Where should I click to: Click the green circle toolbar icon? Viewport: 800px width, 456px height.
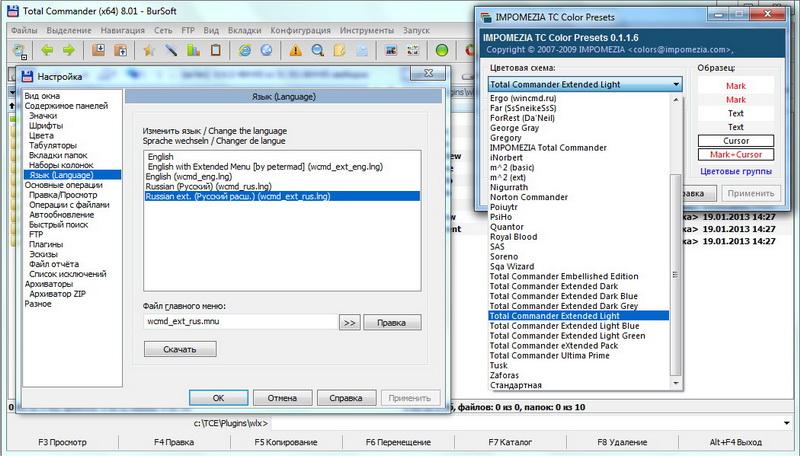coord(442,50)
